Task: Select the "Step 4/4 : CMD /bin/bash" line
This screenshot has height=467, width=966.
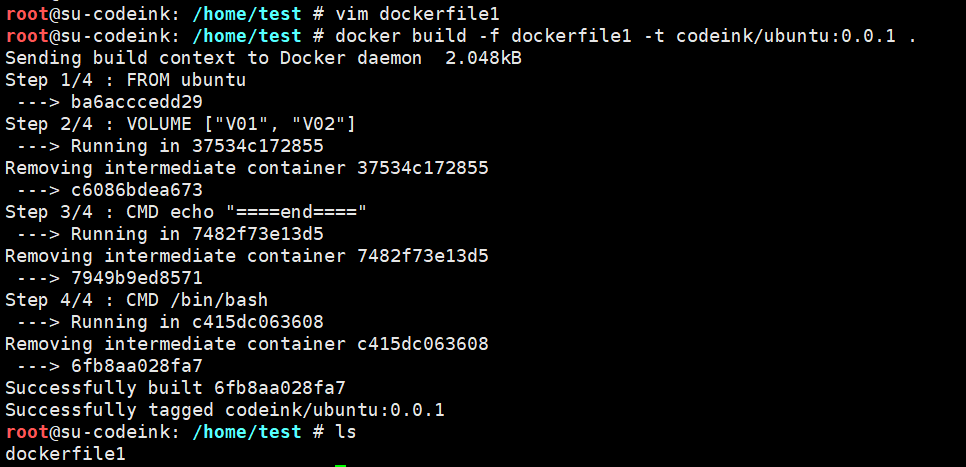Action: click(137, 300)
